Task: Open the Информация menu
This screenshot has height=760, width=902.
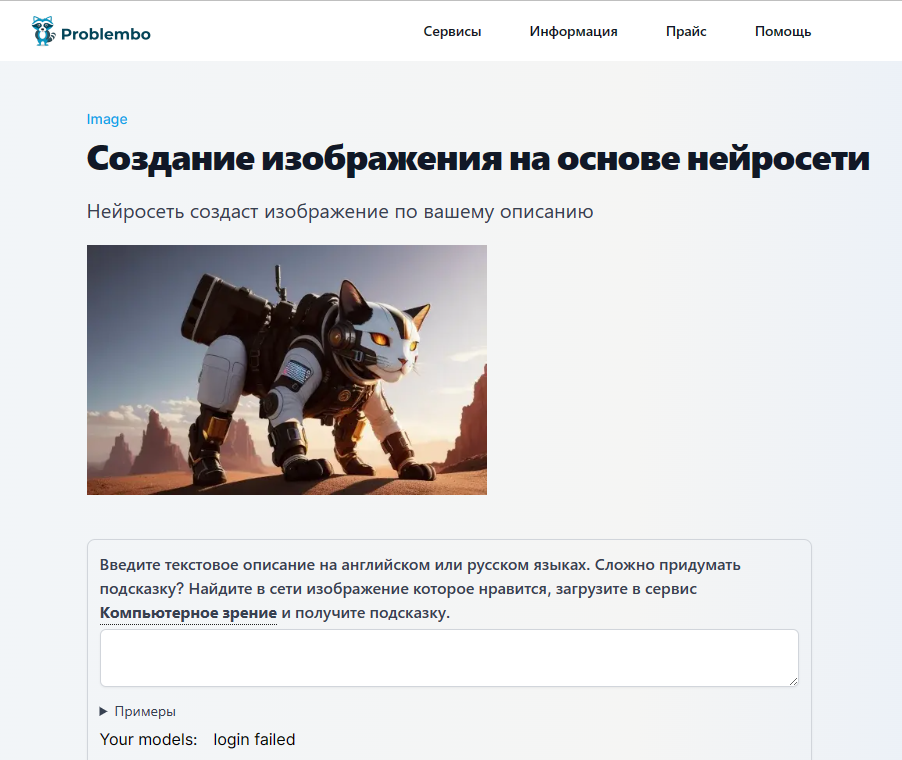Action: 574,32
